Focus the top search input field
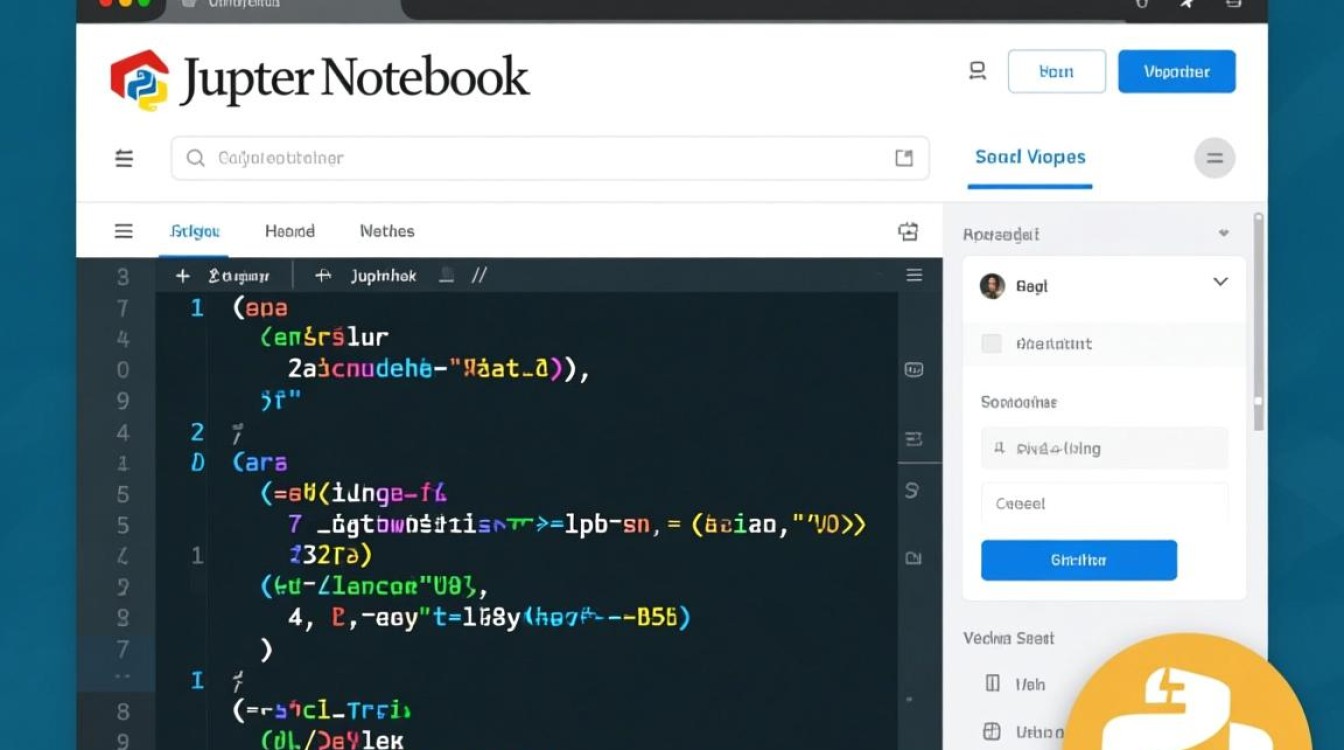Viewport: 1344px width, 750px height. click(550, 158)
